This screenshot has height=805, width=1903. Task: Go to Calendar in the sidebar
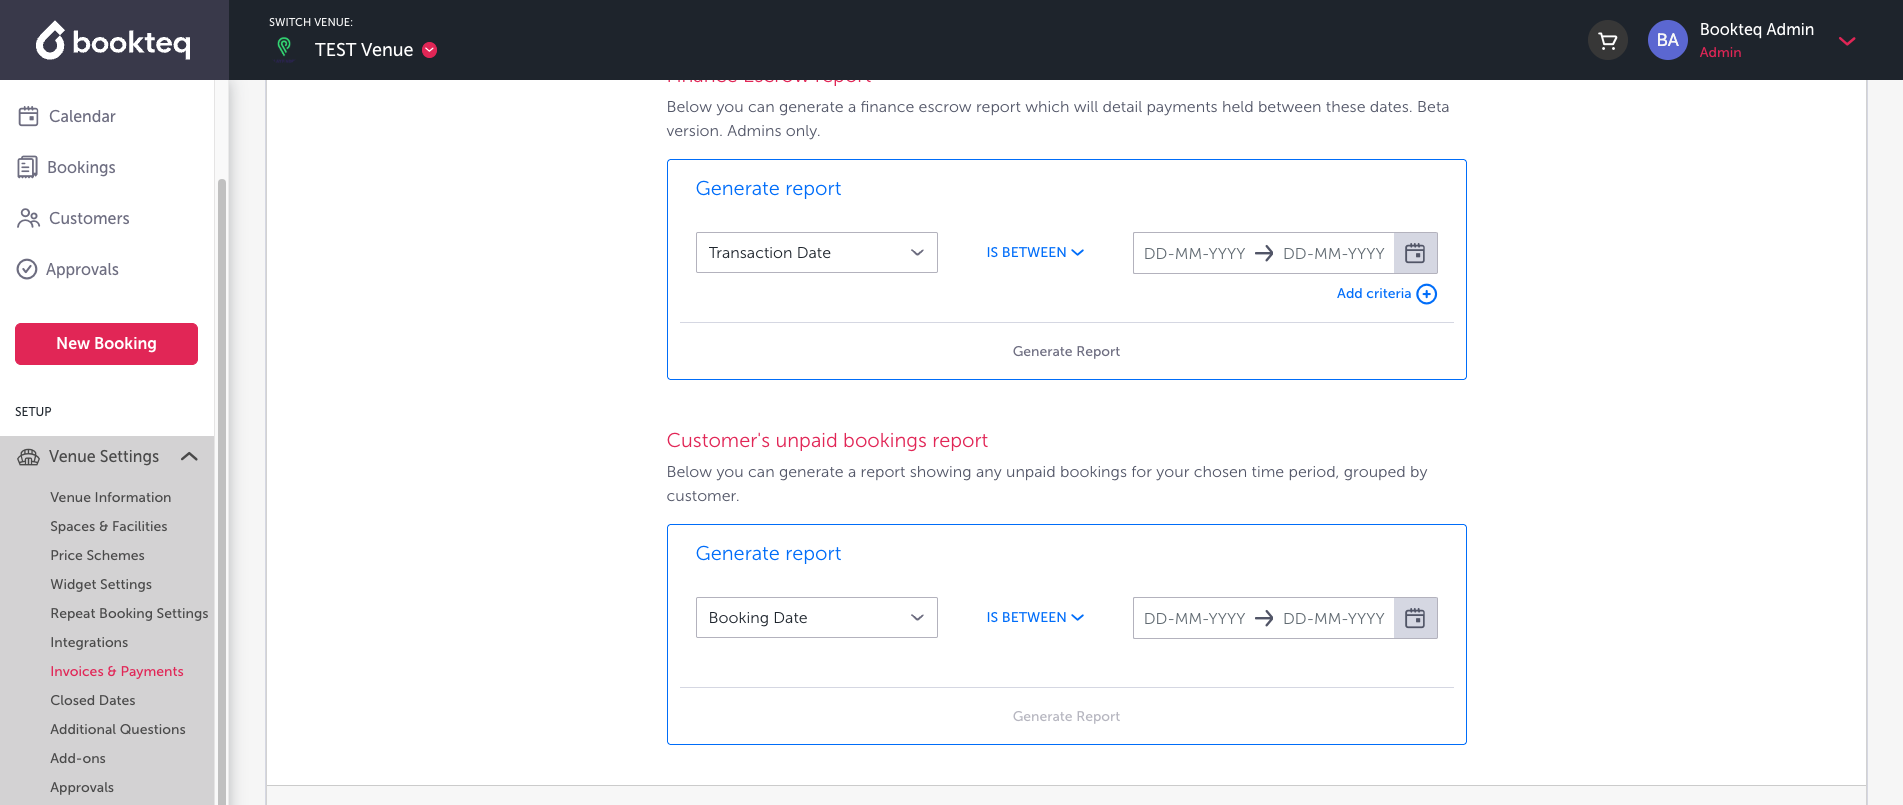pyautogui.click(x=82, y=116)
